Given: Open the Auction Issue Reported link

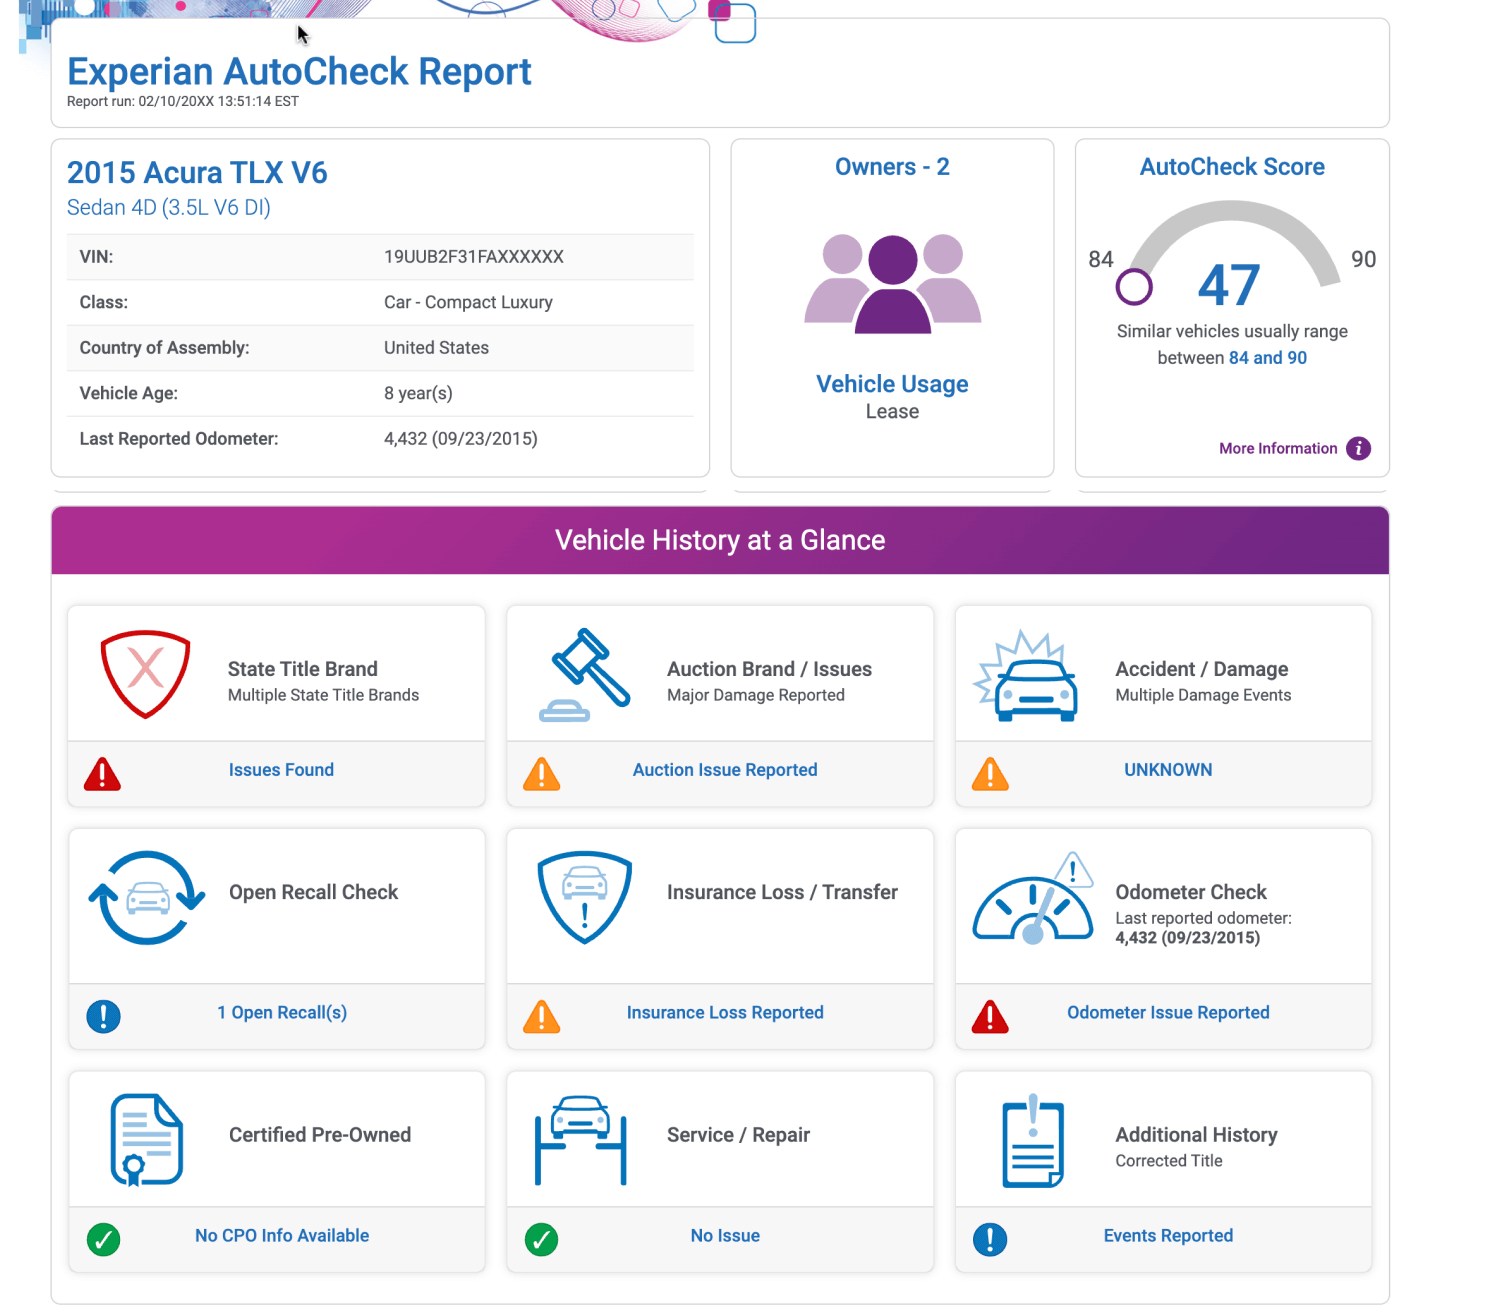Looking at the screenshot, I should tap(724, 769).
